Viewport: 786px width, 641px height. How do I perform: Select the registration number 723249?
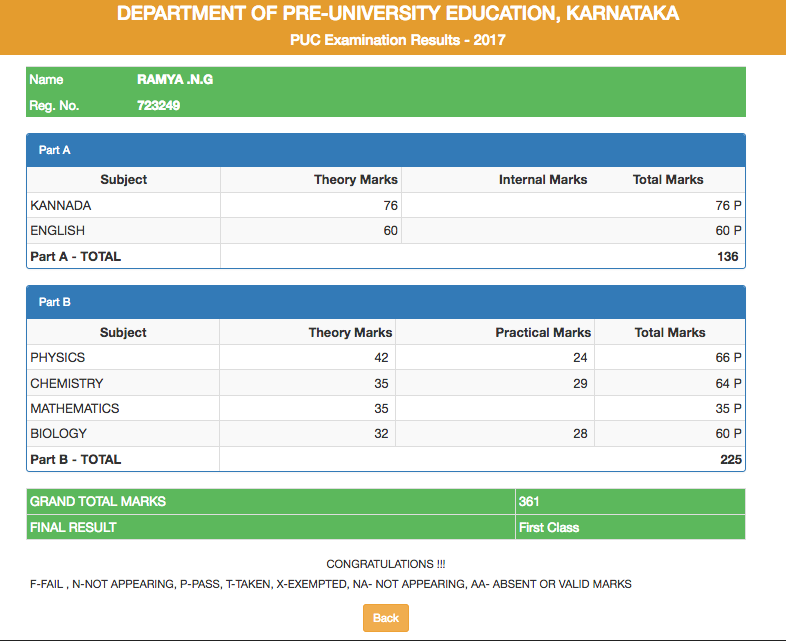point(158,105)
